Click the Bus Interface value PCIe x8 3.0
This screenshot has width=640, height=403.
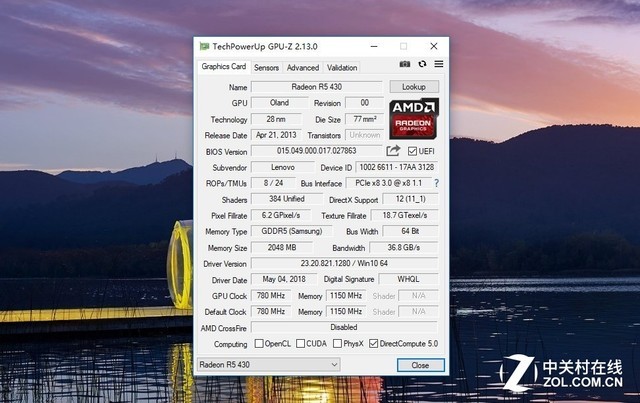[x=389, y=183]
